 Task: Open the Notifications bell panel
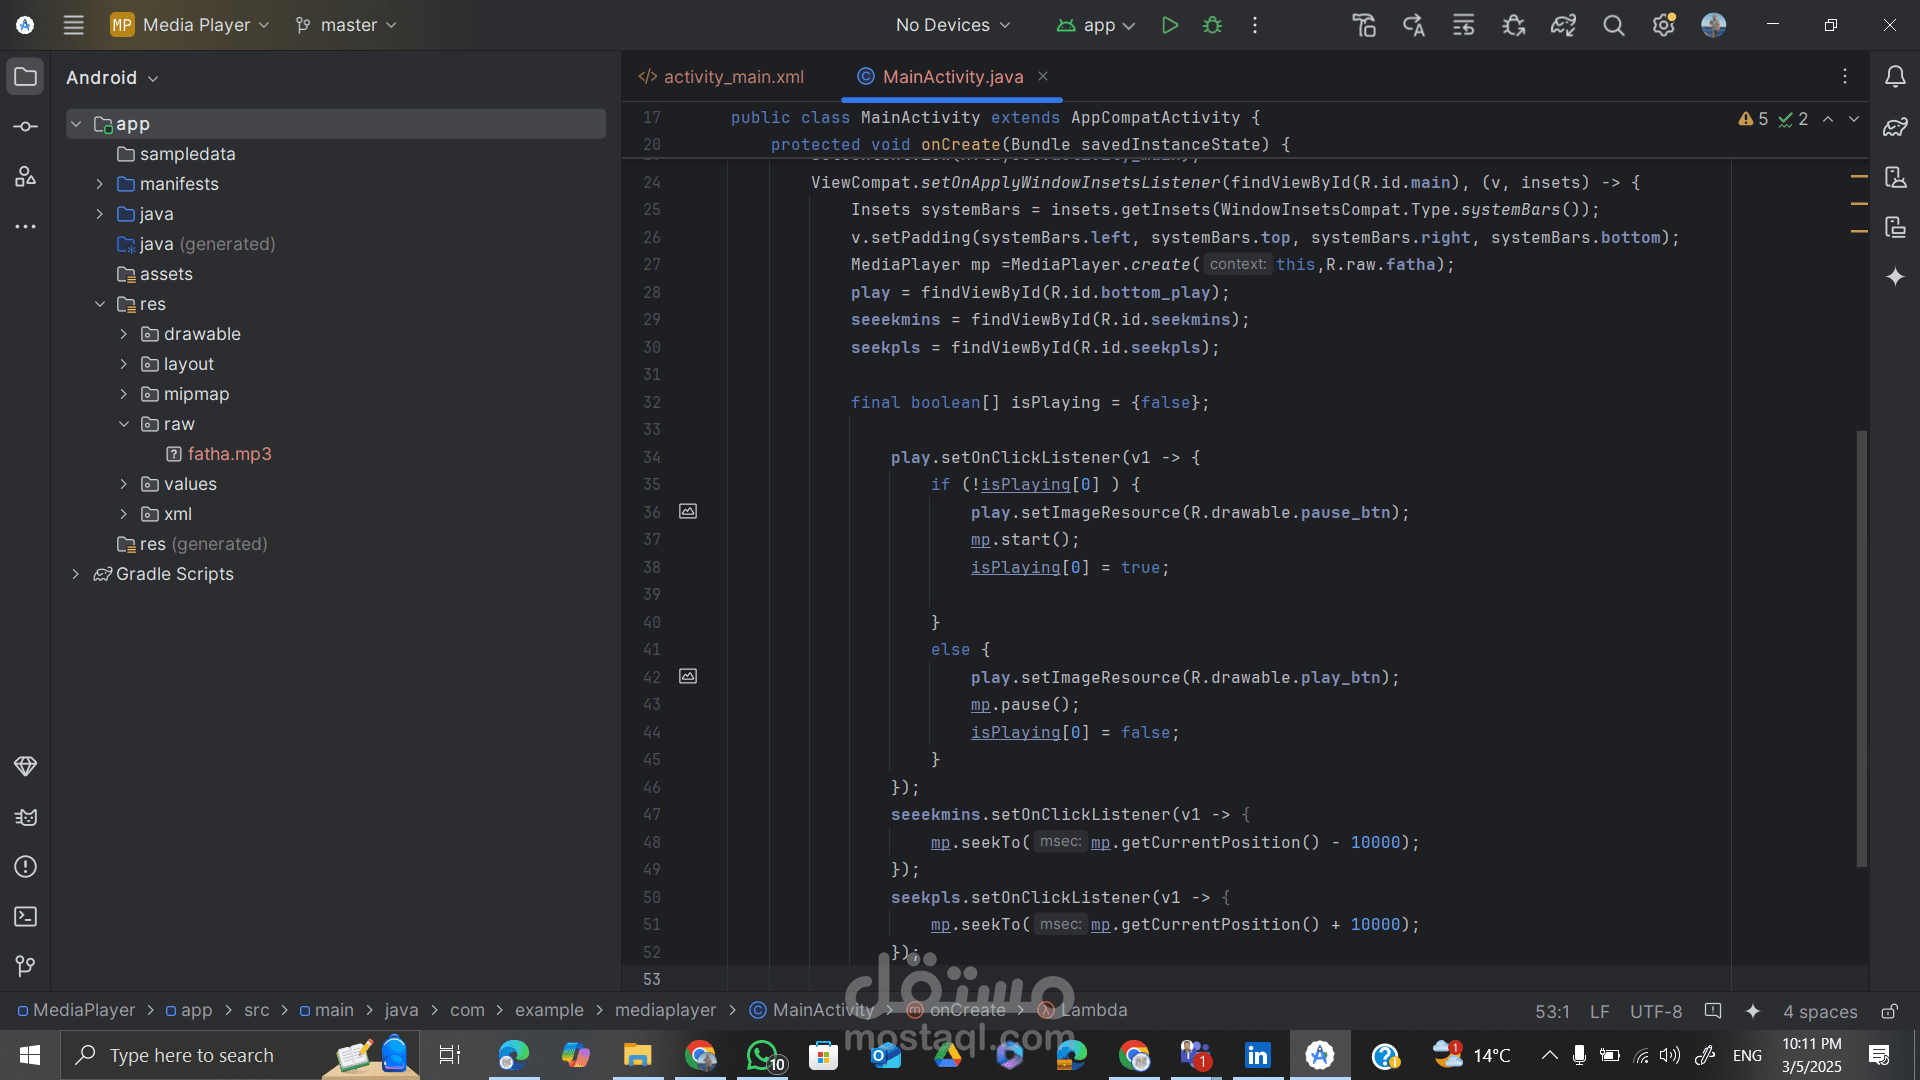pos(1895,77)
